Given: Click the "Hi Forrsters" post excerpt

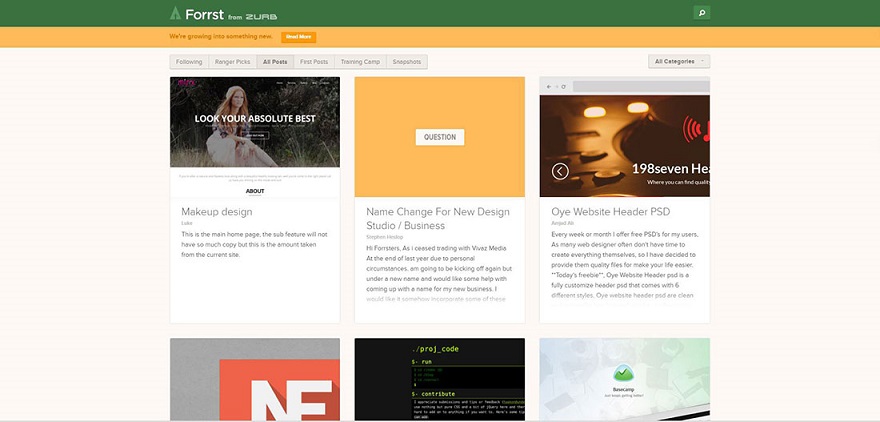Looking at the screenshot, I should pyautogui.click(x=439, y=274).
